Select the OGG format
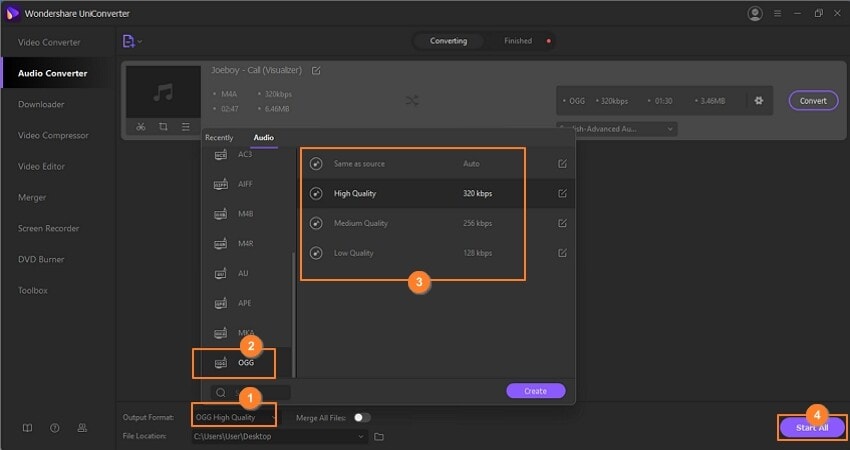The image size is (850, 450). 246,363
